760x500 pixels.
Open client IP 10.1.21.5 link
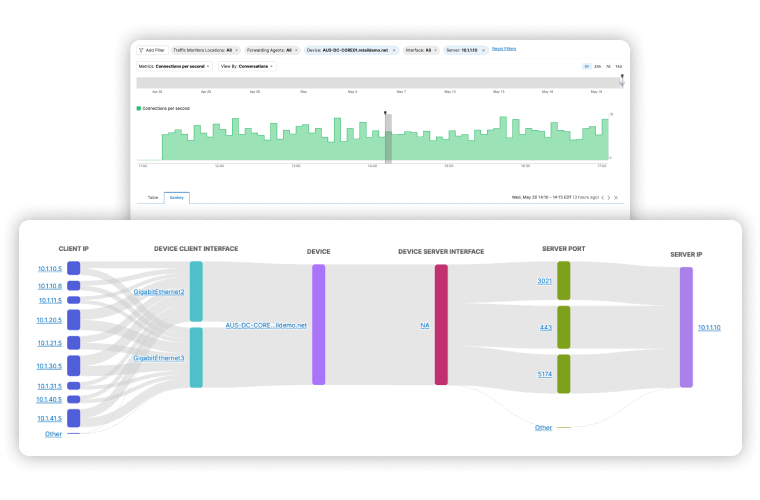pos(50,343)
